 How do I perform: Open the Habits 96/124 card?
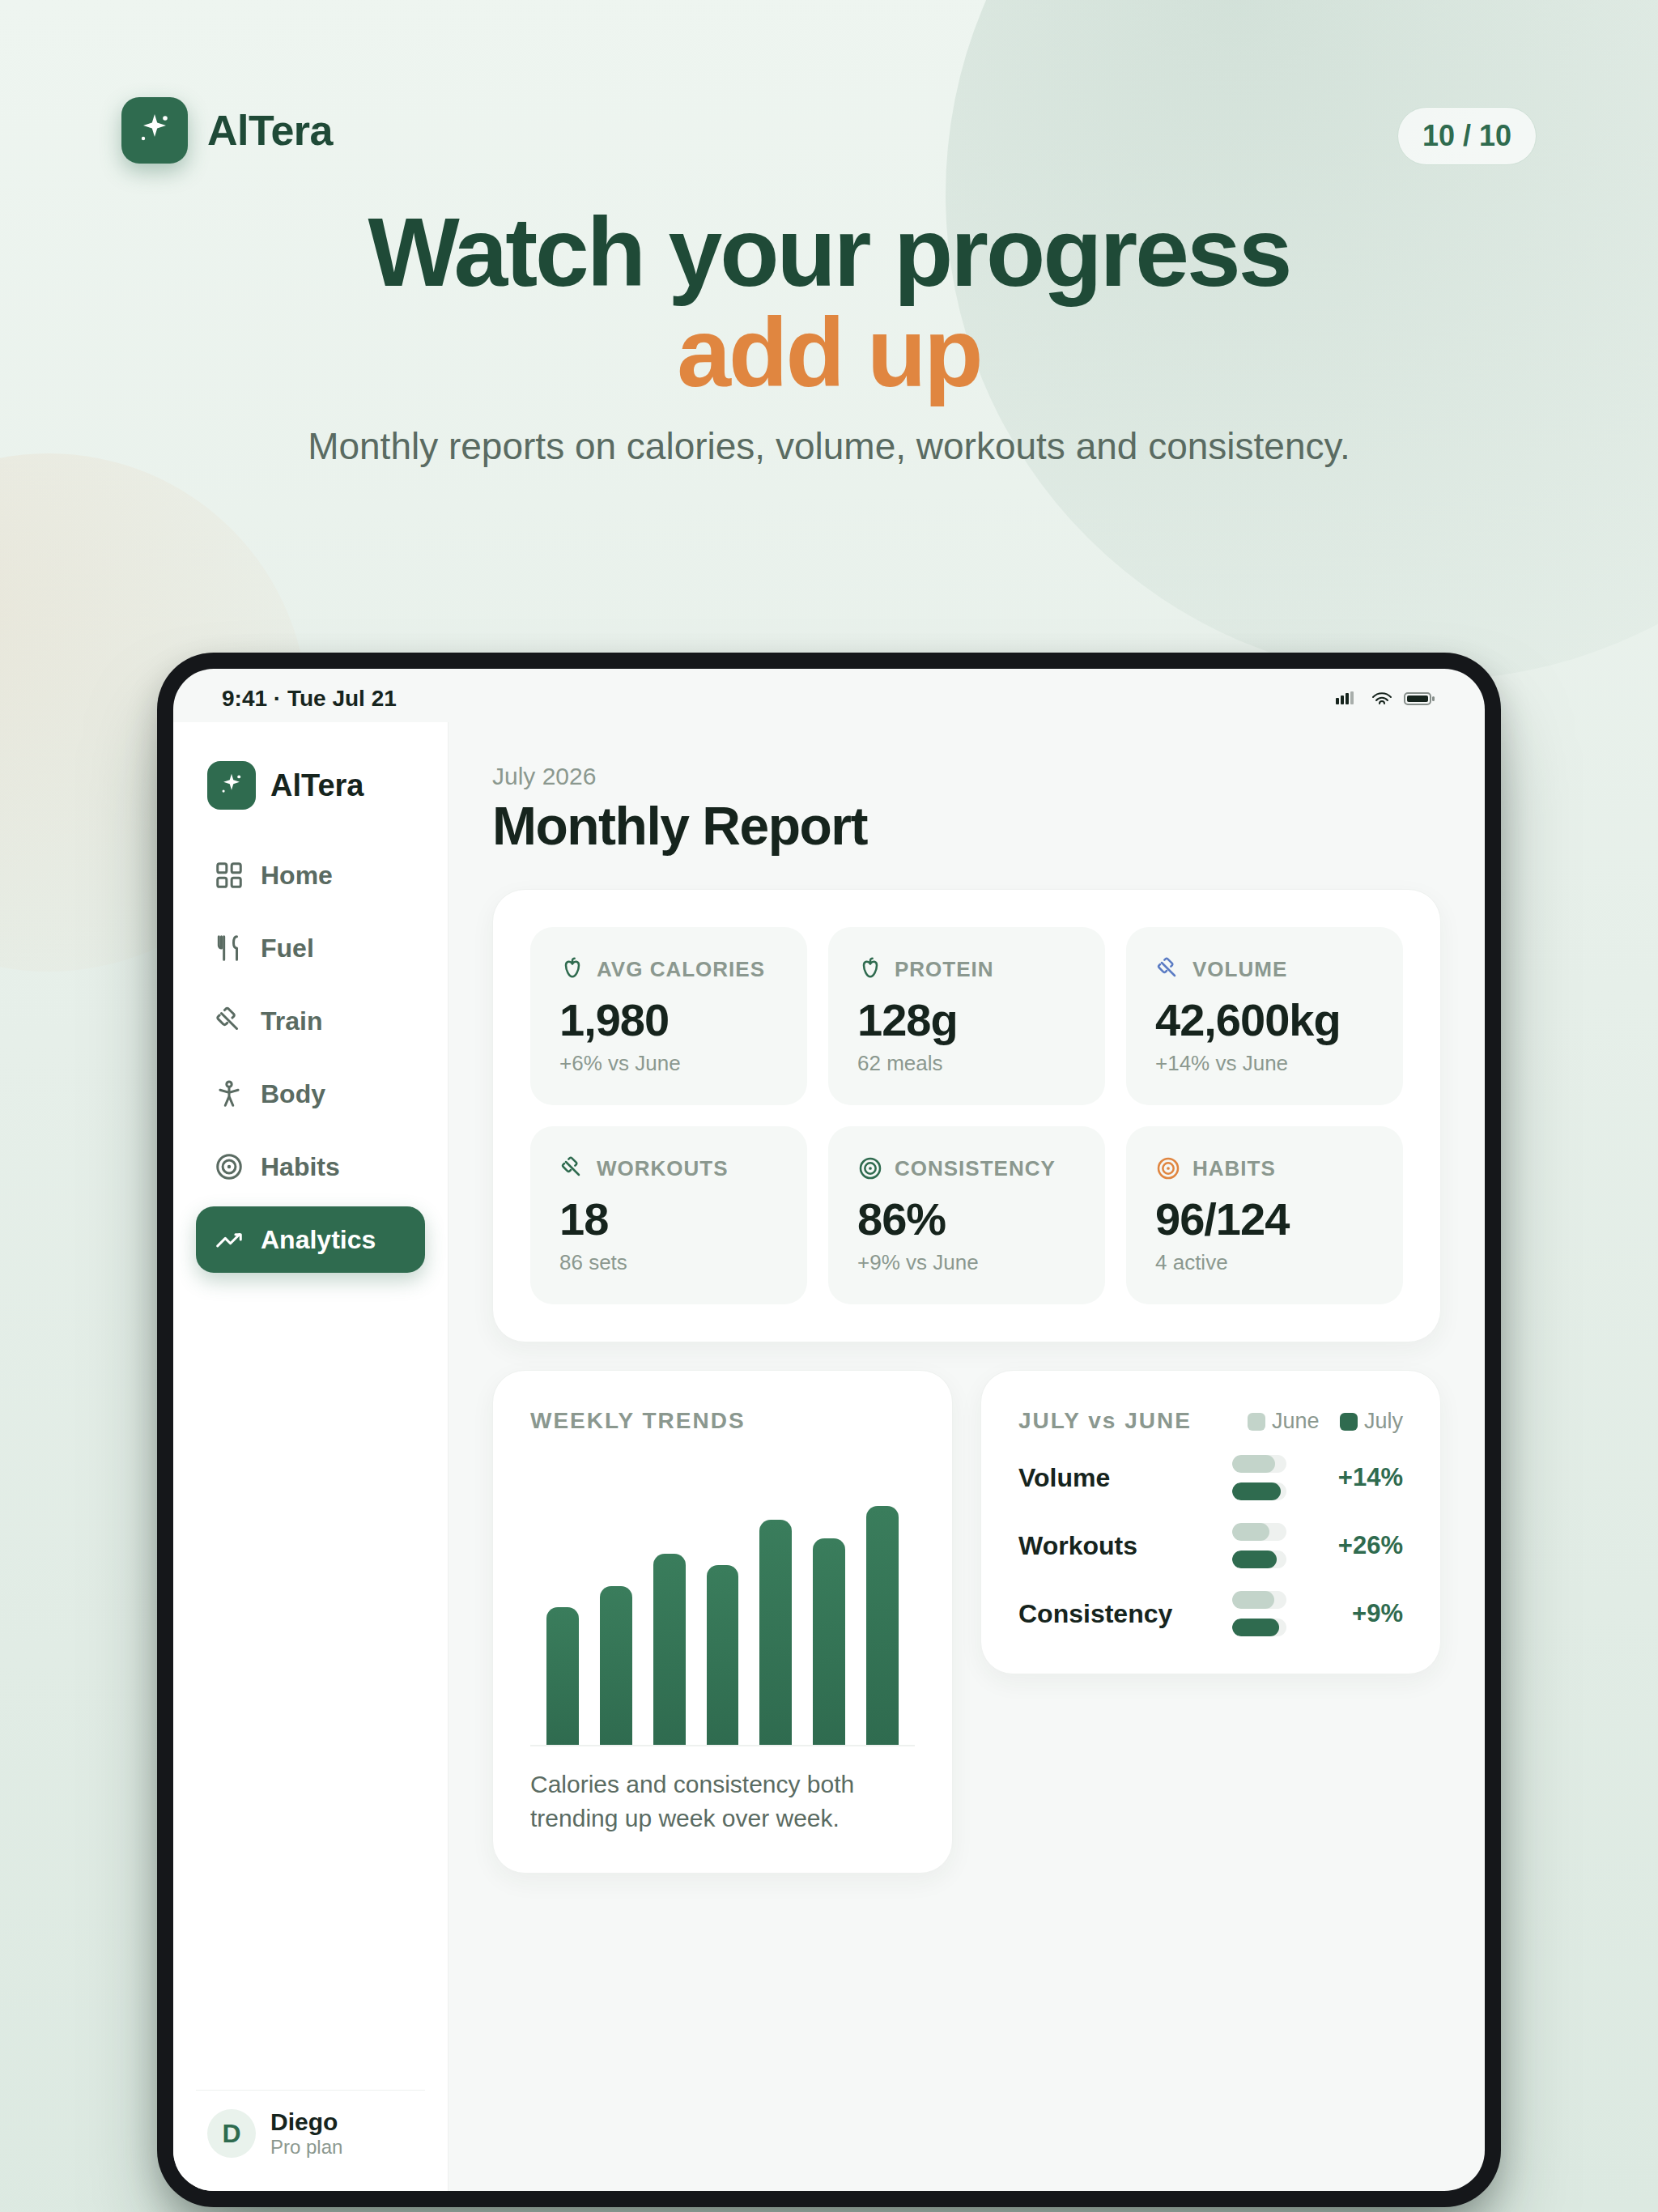1264,1215
